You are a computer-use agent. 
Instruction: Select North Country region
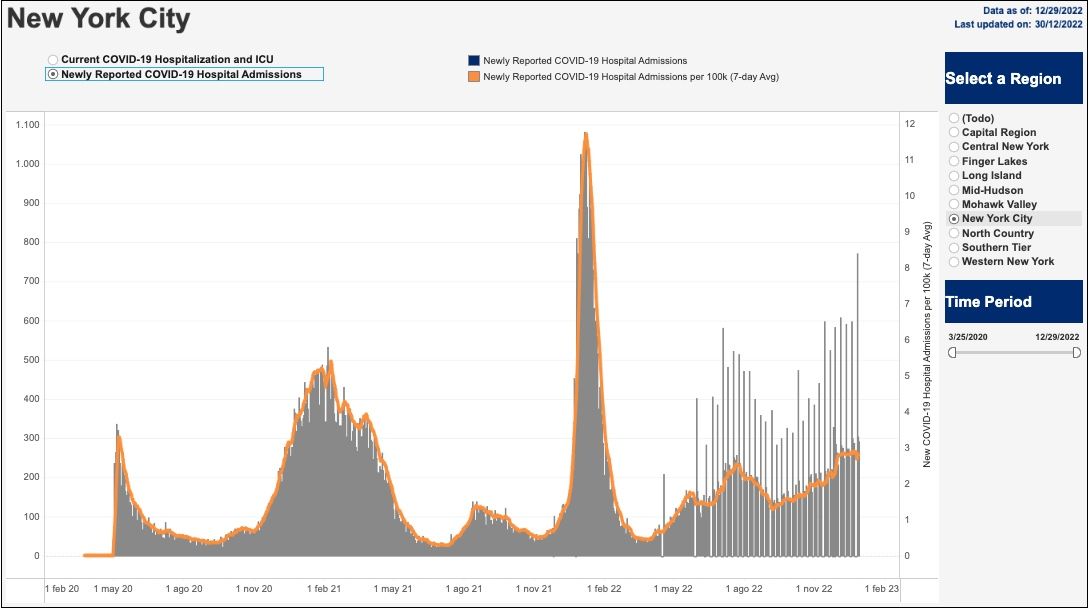(954, 233)
